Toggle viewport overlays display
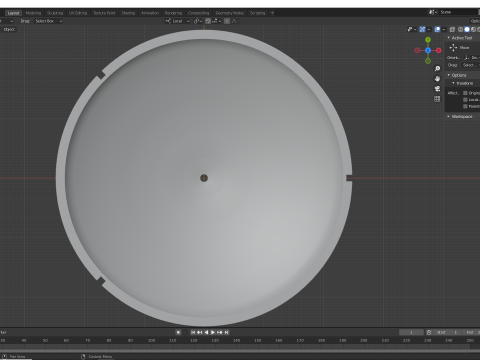Screen dimensions: 480x360 (x=437, y=29)
